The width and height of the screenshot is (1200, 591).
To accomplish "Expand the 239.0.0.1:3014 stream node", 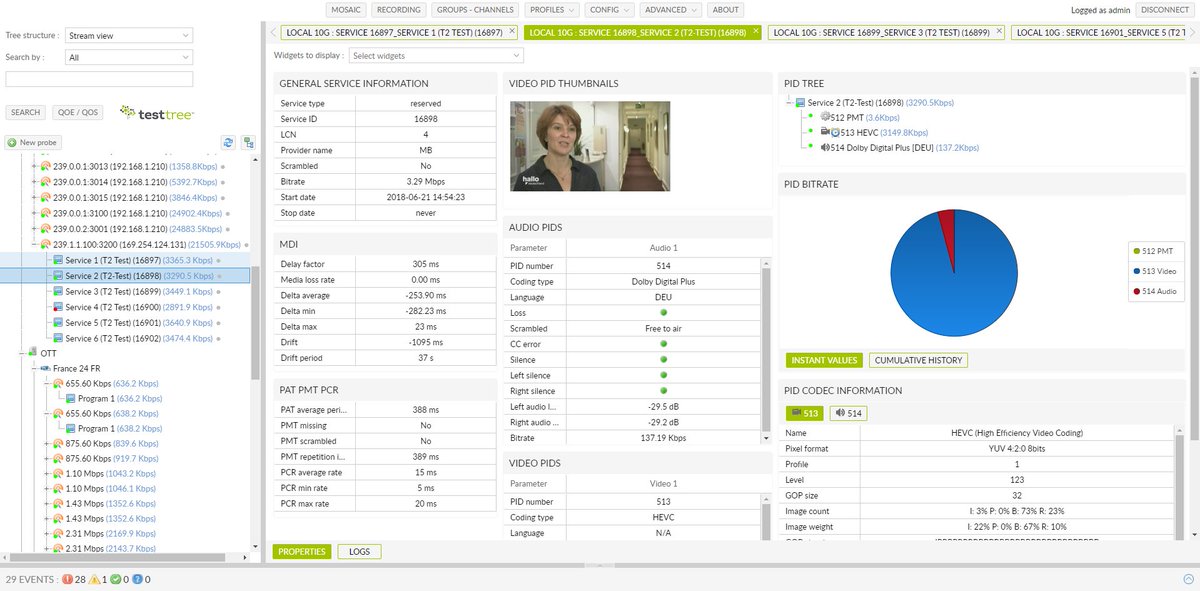I will [33, 182].
